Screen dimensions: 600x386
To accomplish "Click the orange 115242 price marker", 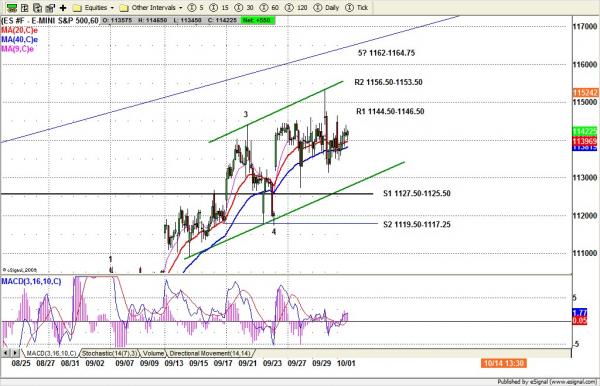I will coord(586,93).
